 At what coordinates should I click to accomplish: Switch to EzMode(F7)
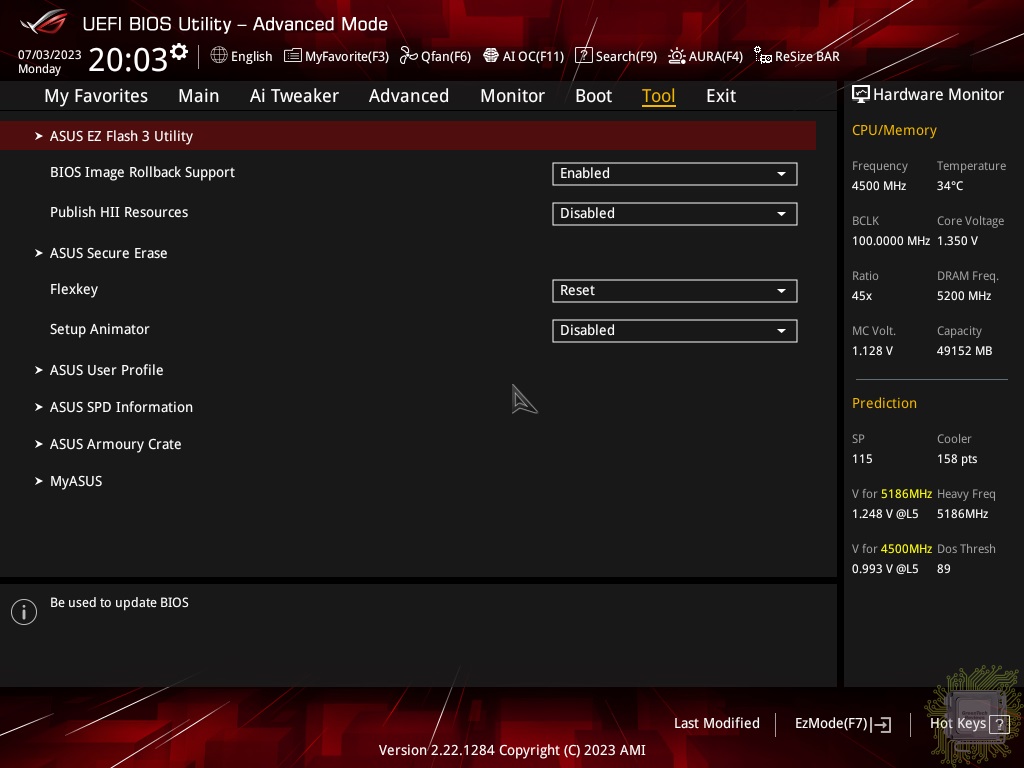[x=841, y=724]
